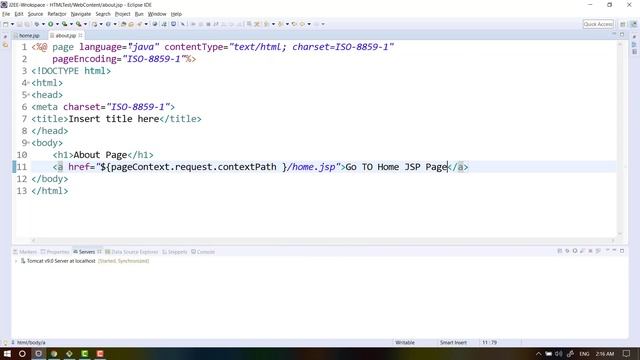Open the Snippets tab
Screen dimensions: 640x360
(175, 252)
